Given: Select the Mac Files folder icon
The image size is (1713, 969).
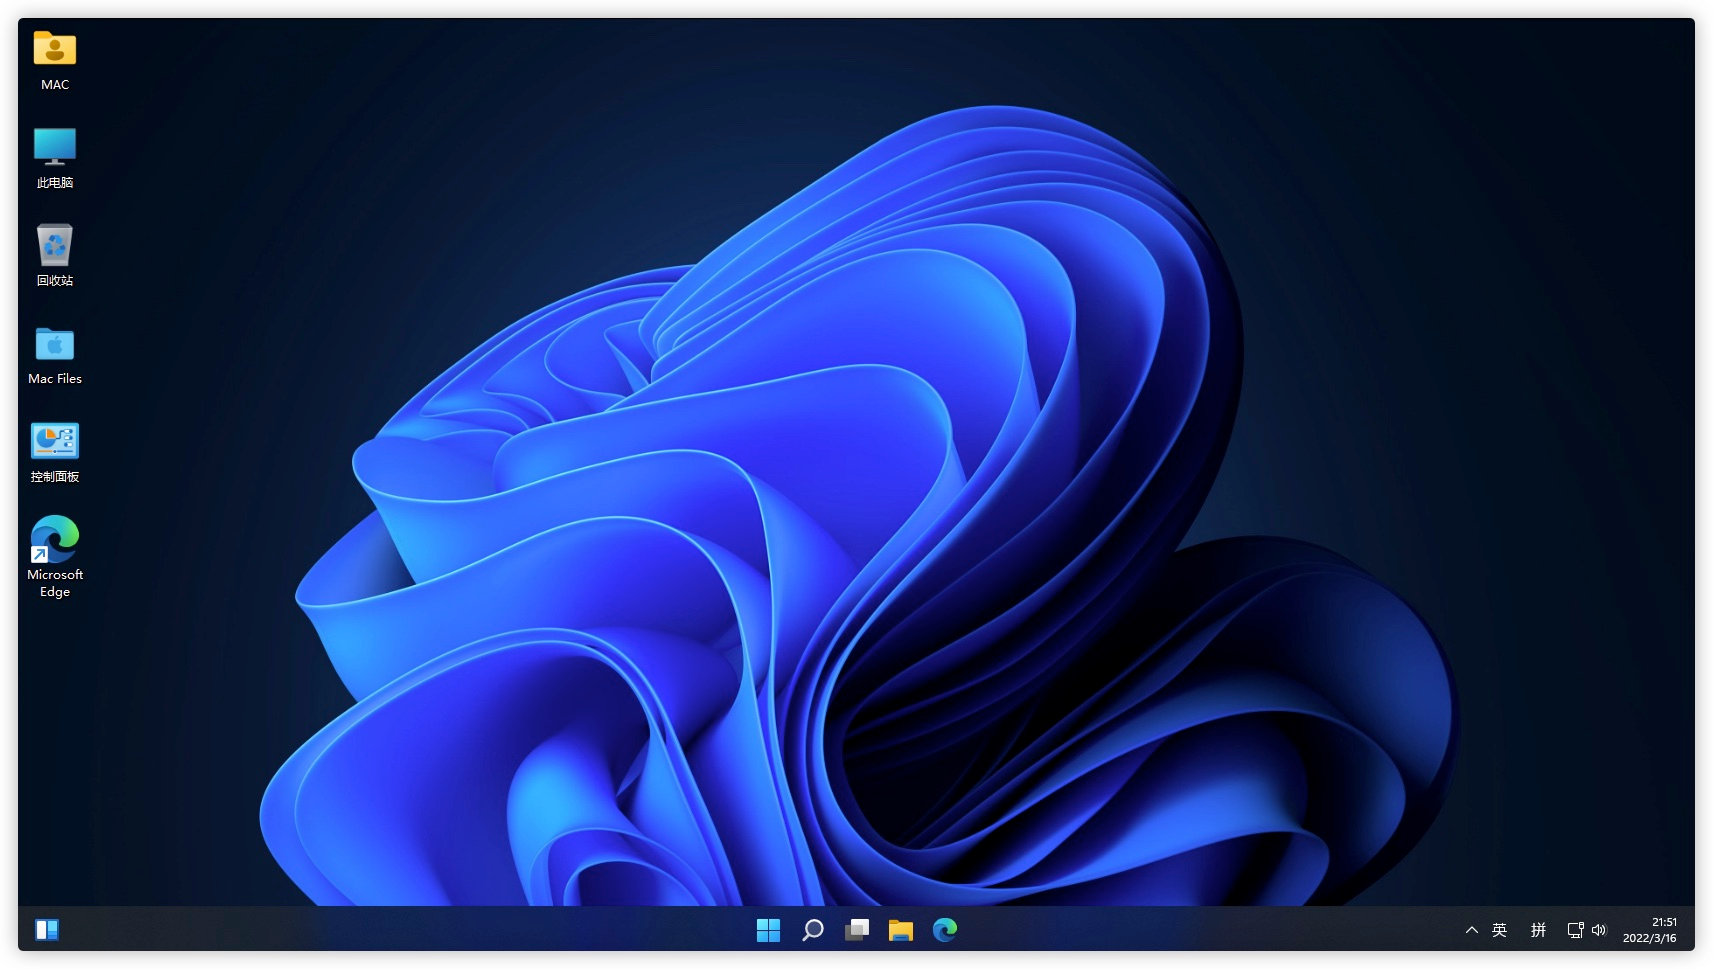Looking at the screenshot, I should coord(55,343).
